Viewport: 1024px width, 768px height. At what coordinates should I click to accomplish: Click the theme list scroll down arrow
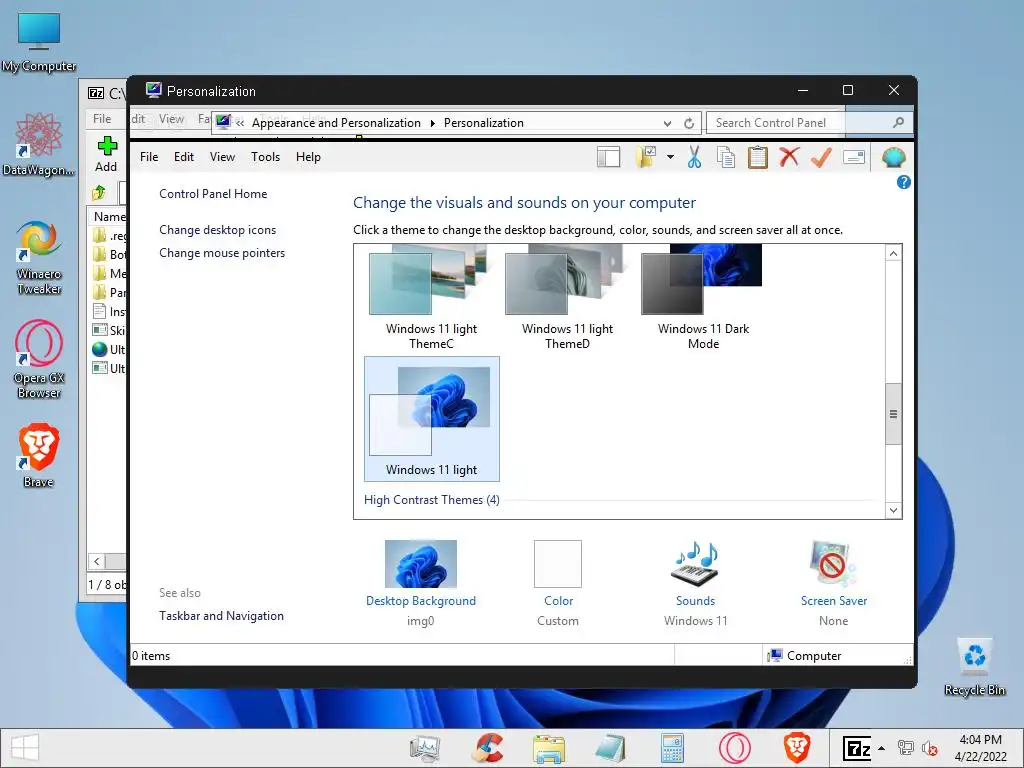(893, 510)
